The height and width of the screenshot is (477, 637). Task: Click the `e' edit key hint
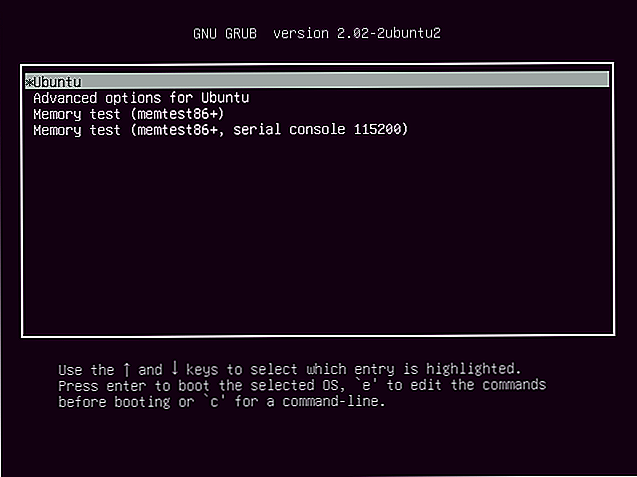click(x=363, y=384)
